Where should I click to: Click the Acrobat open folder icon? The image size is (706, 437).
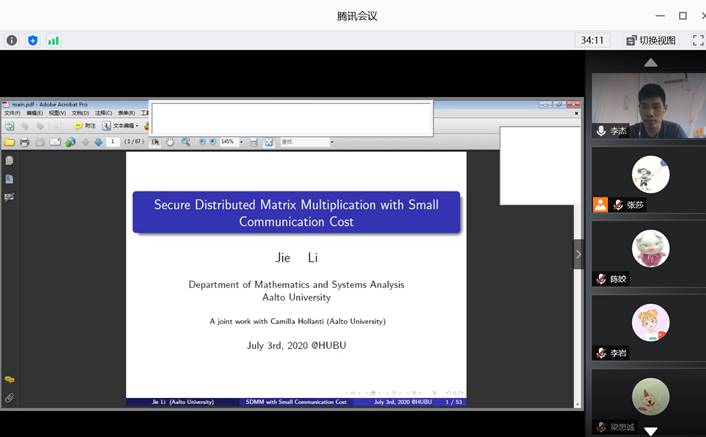point(9,142)
